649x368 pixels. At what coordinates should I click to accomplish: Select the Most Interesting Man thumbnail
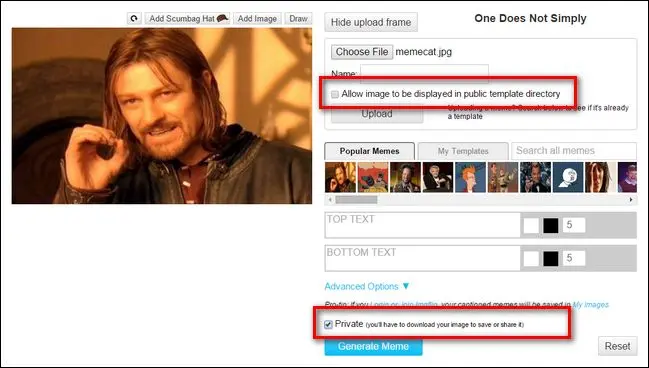tap(437, 177)
